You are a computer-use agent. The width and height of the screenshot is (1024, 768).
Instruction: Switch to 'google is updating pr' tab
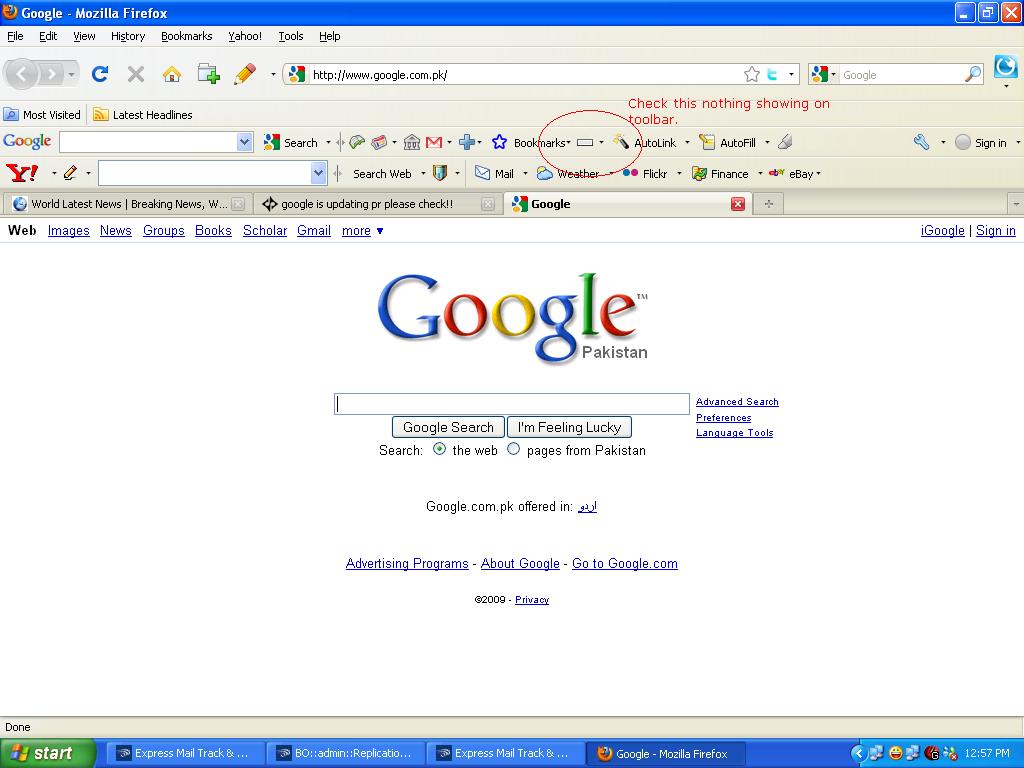[377, 204]
